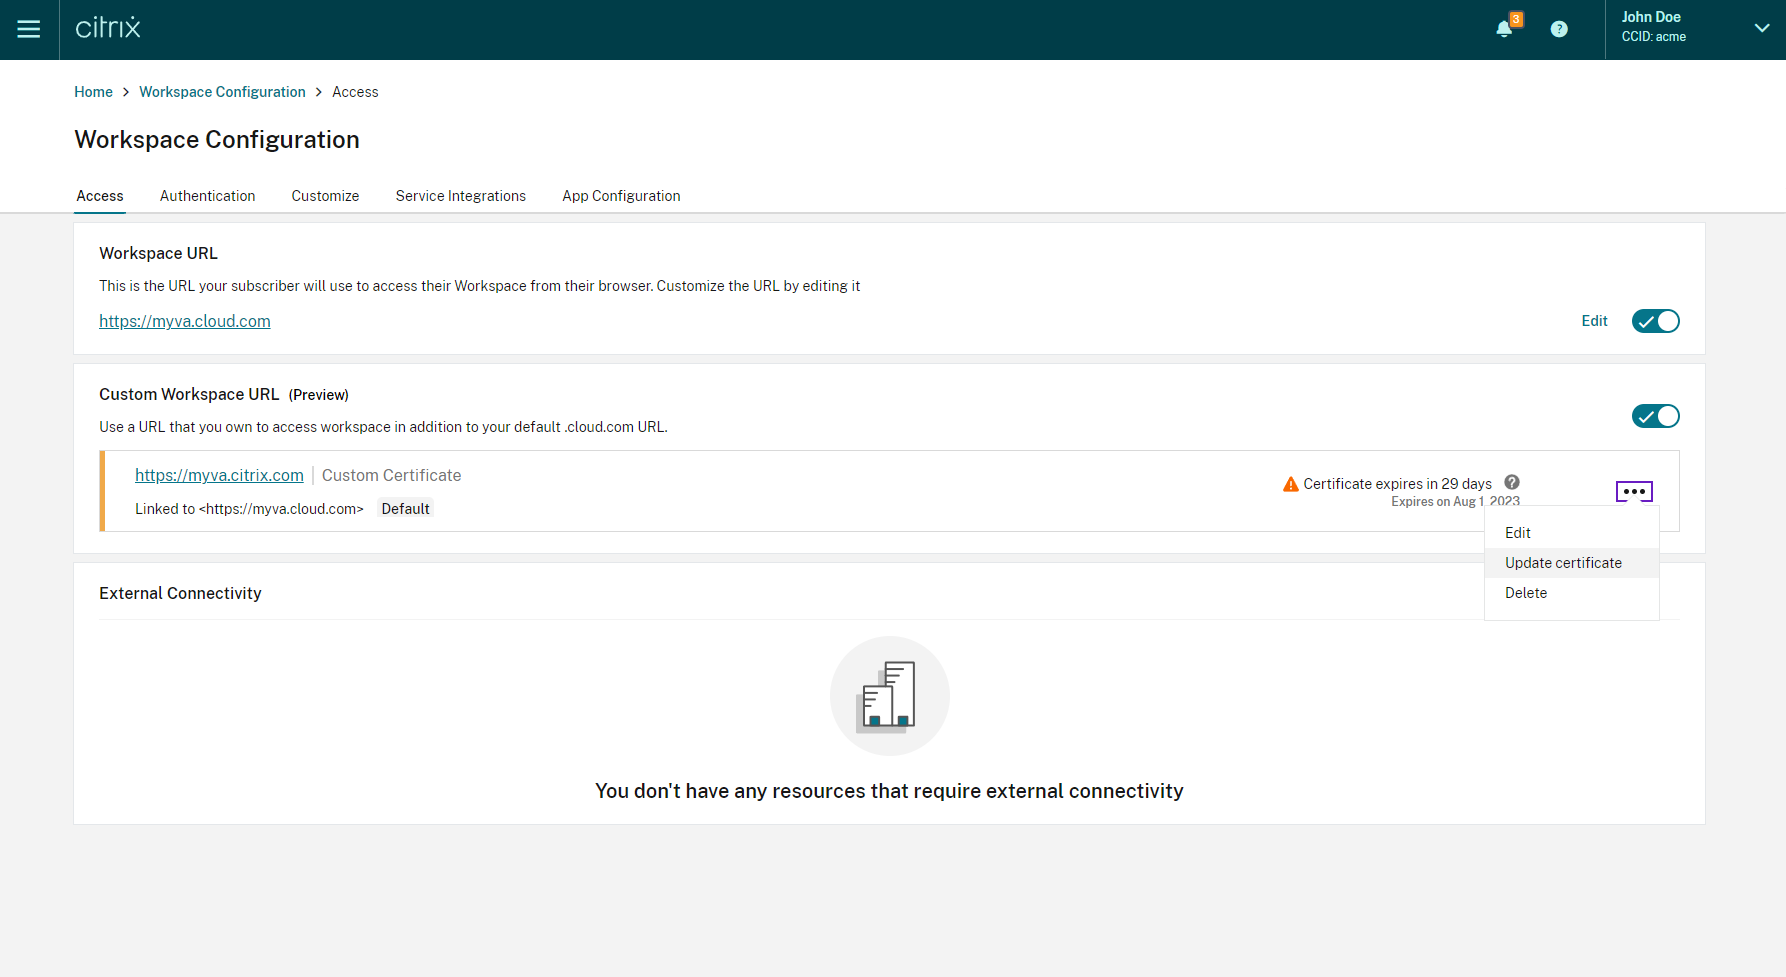This screenshot has height=977, width=1786.
Task: Click the Default tag label
Action: (x=405, y=509)
